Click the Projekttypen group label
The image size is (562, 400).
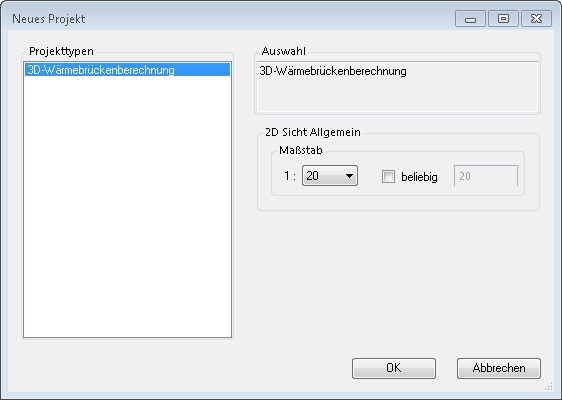[61, 51]
